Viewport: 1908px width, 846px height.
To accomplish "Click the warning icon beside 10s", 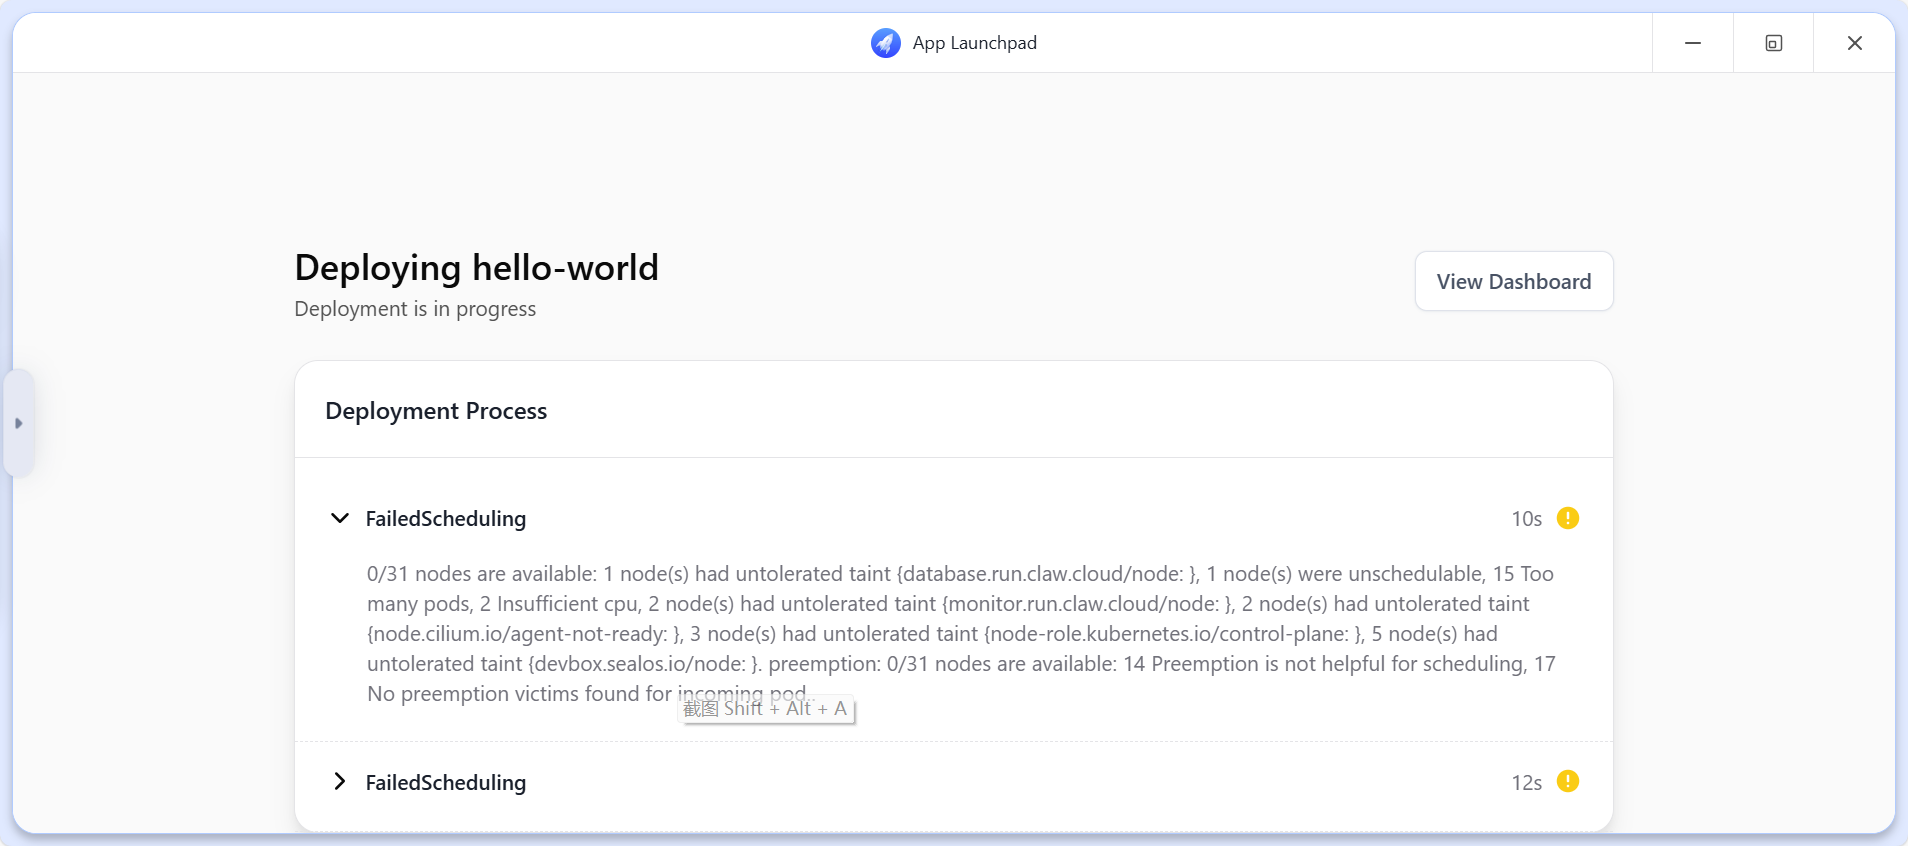I will 1568,518.
